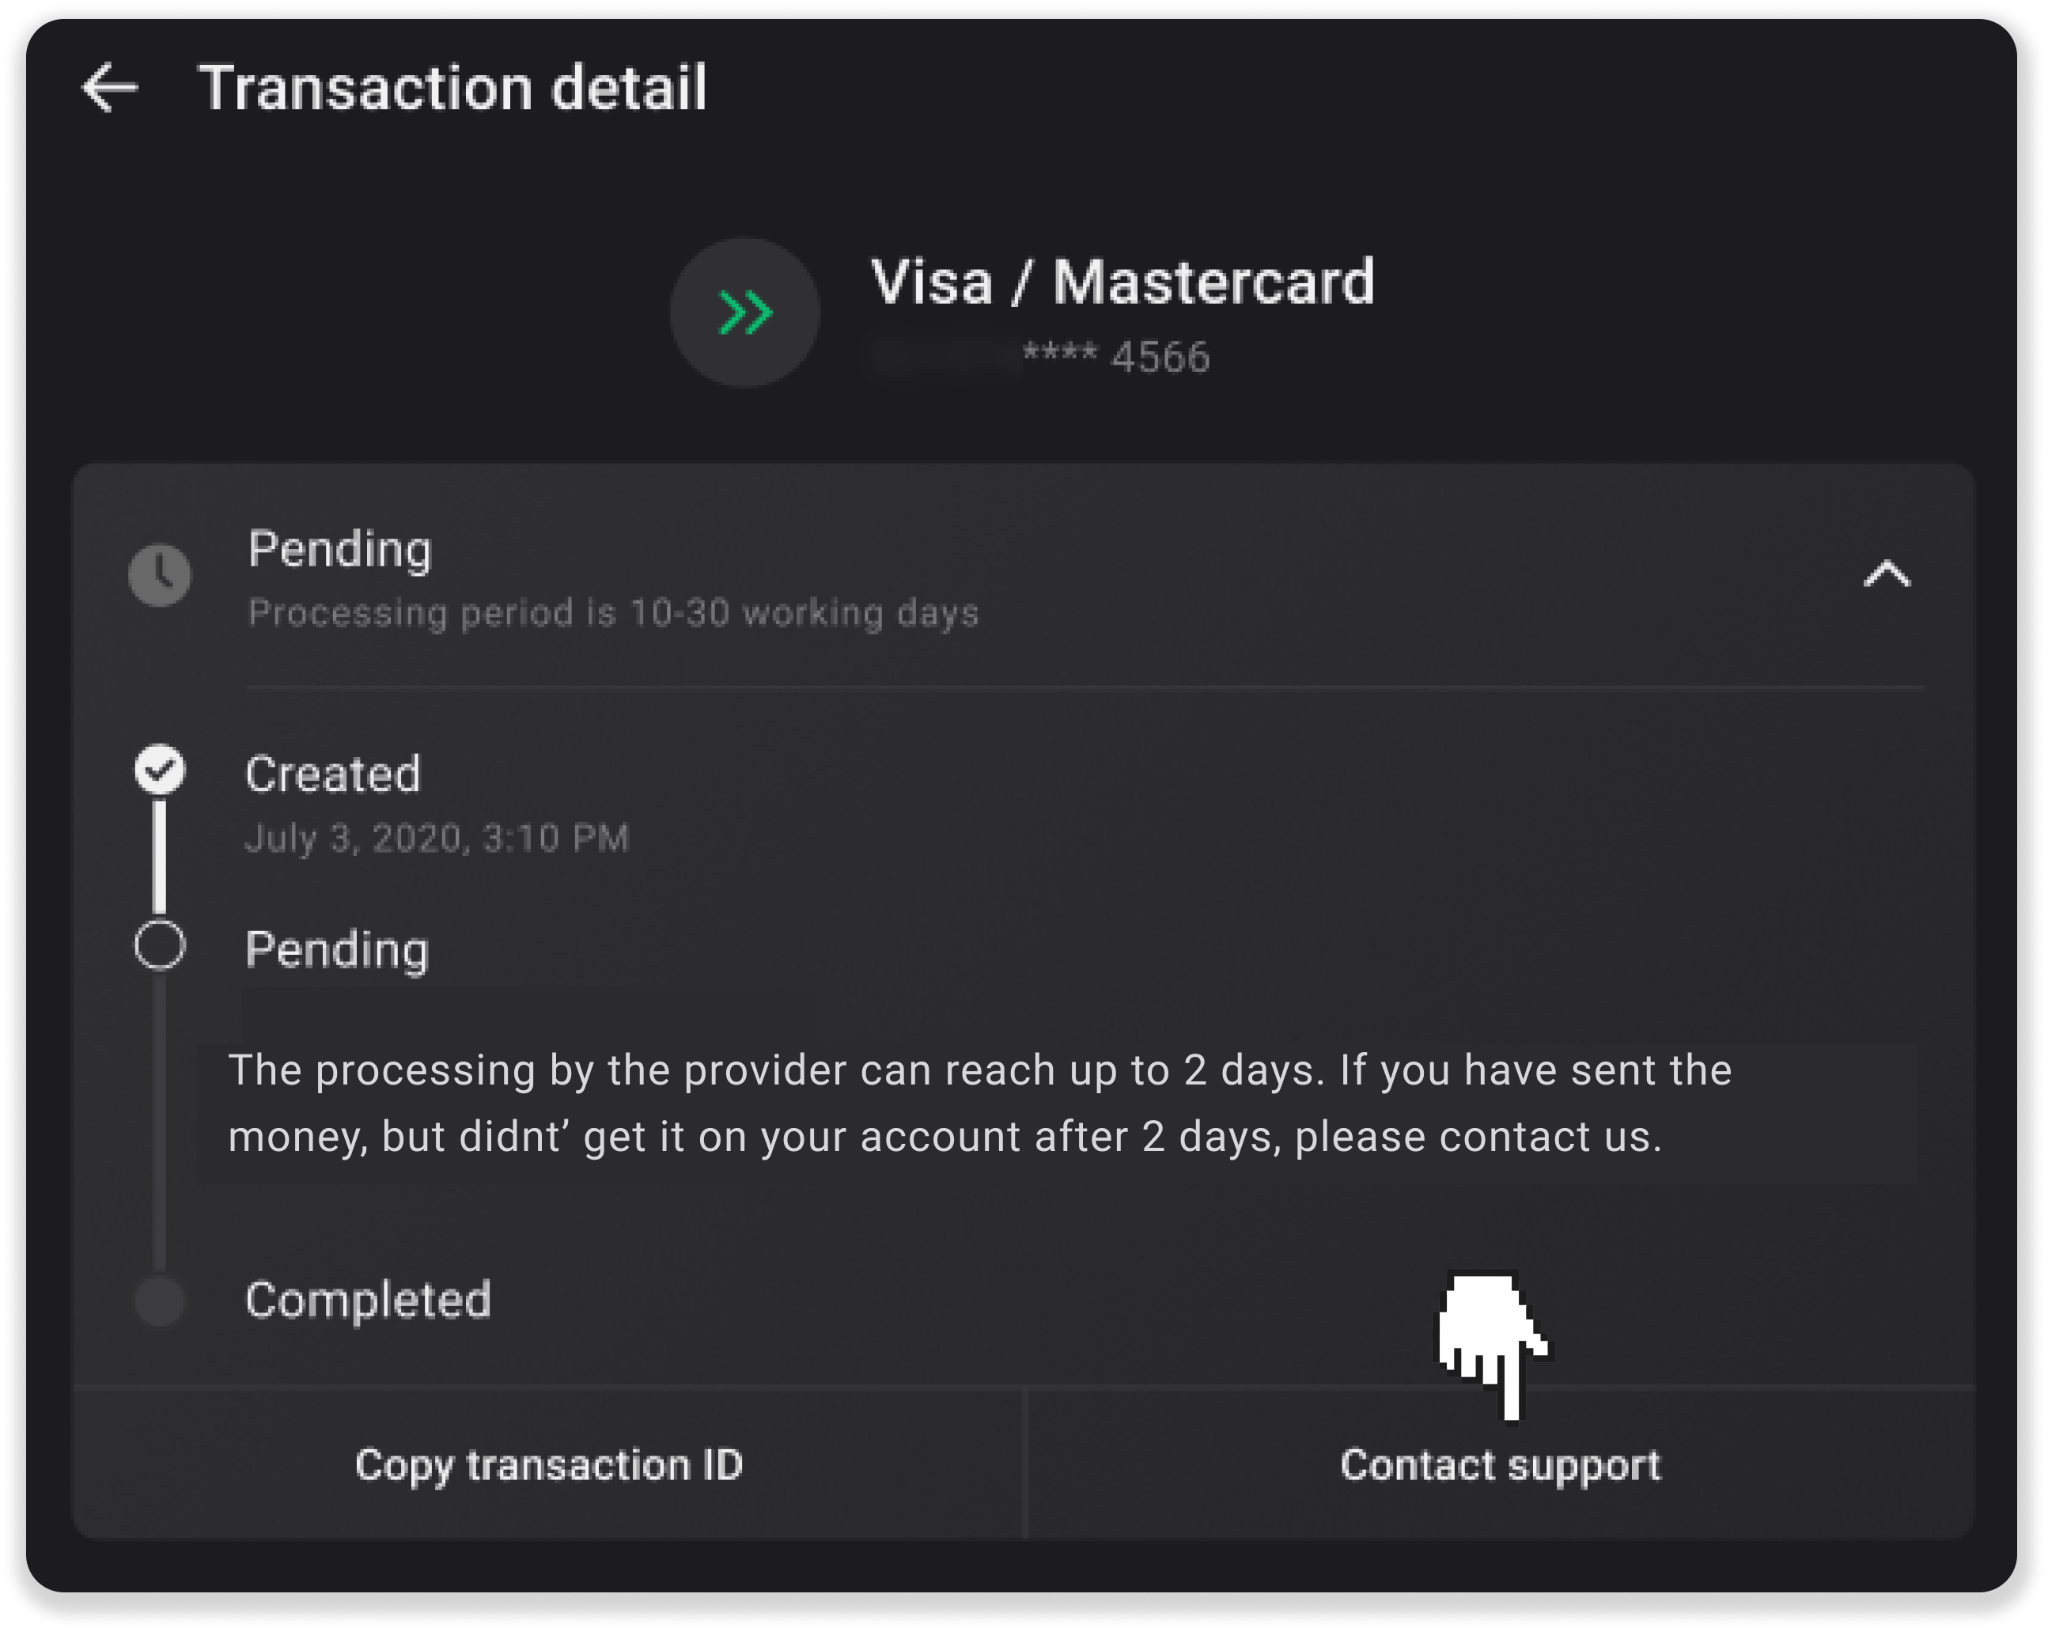
Task: Click the Visa / Mastercard heading
Action: [1123, 282]
